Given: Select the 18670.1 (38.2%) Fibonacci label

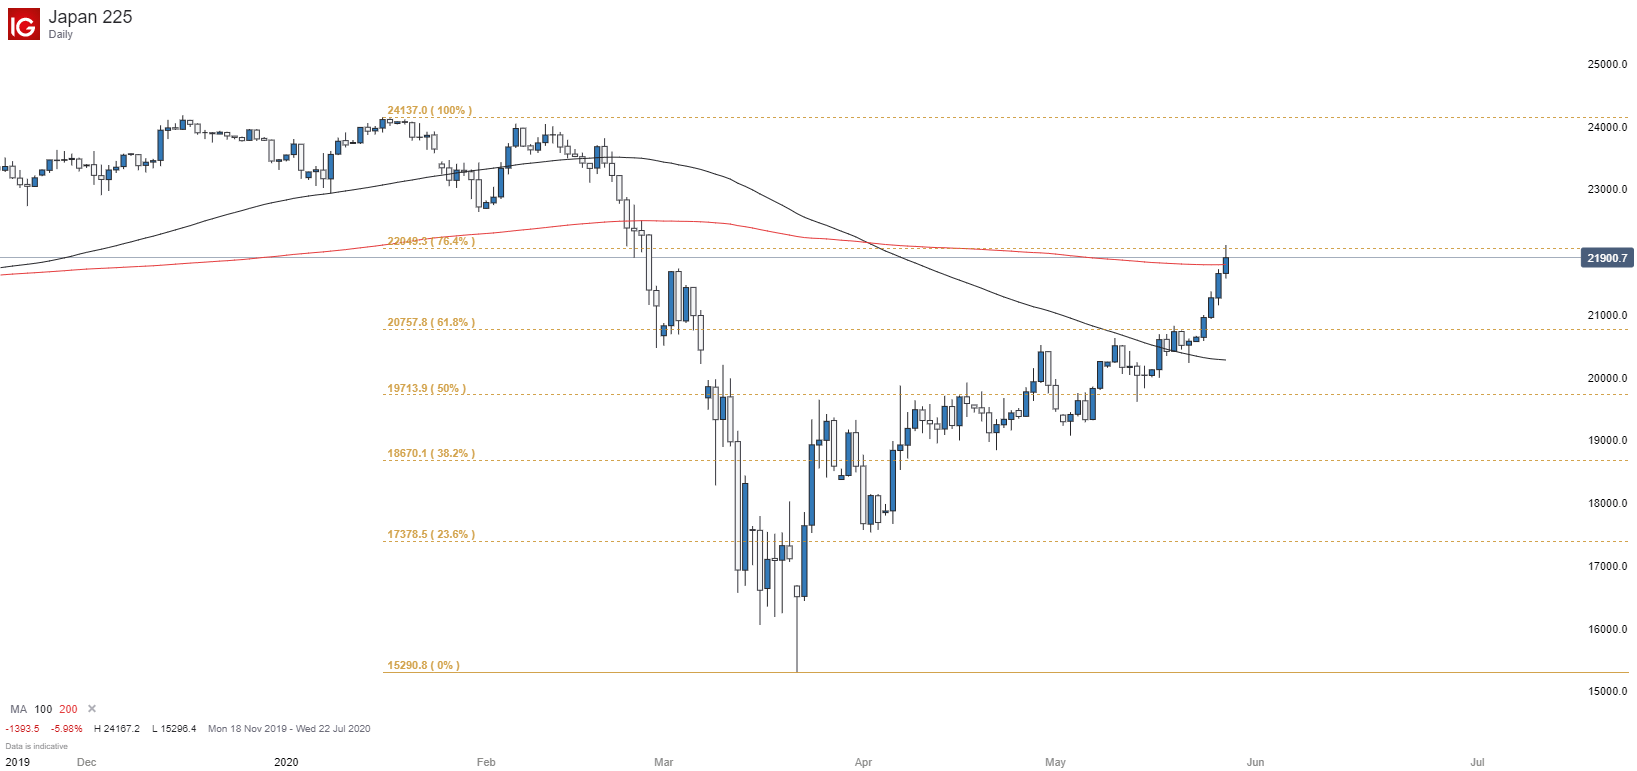Looking at the screenshot, I should pyautogui.click(x=431, y=453).
